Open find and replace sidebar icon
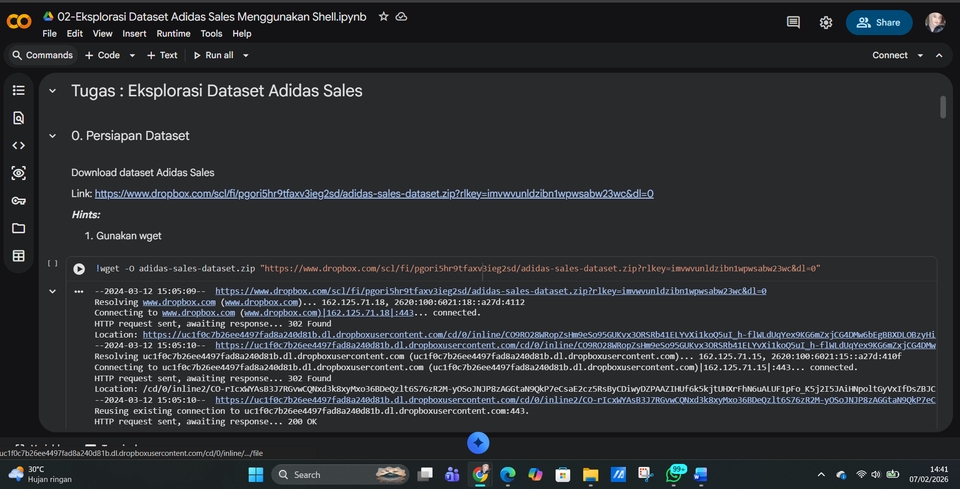 click(x=18, y=118)
